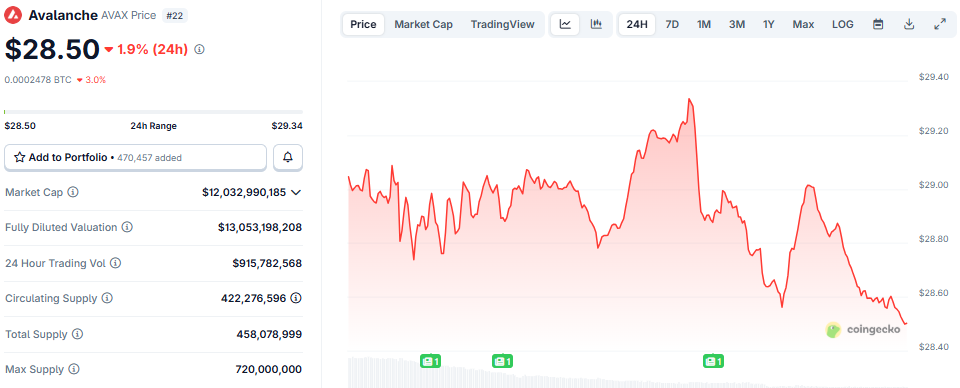Open the calendar date range picker
960x388 pixels.
click(x=878, y=24)
